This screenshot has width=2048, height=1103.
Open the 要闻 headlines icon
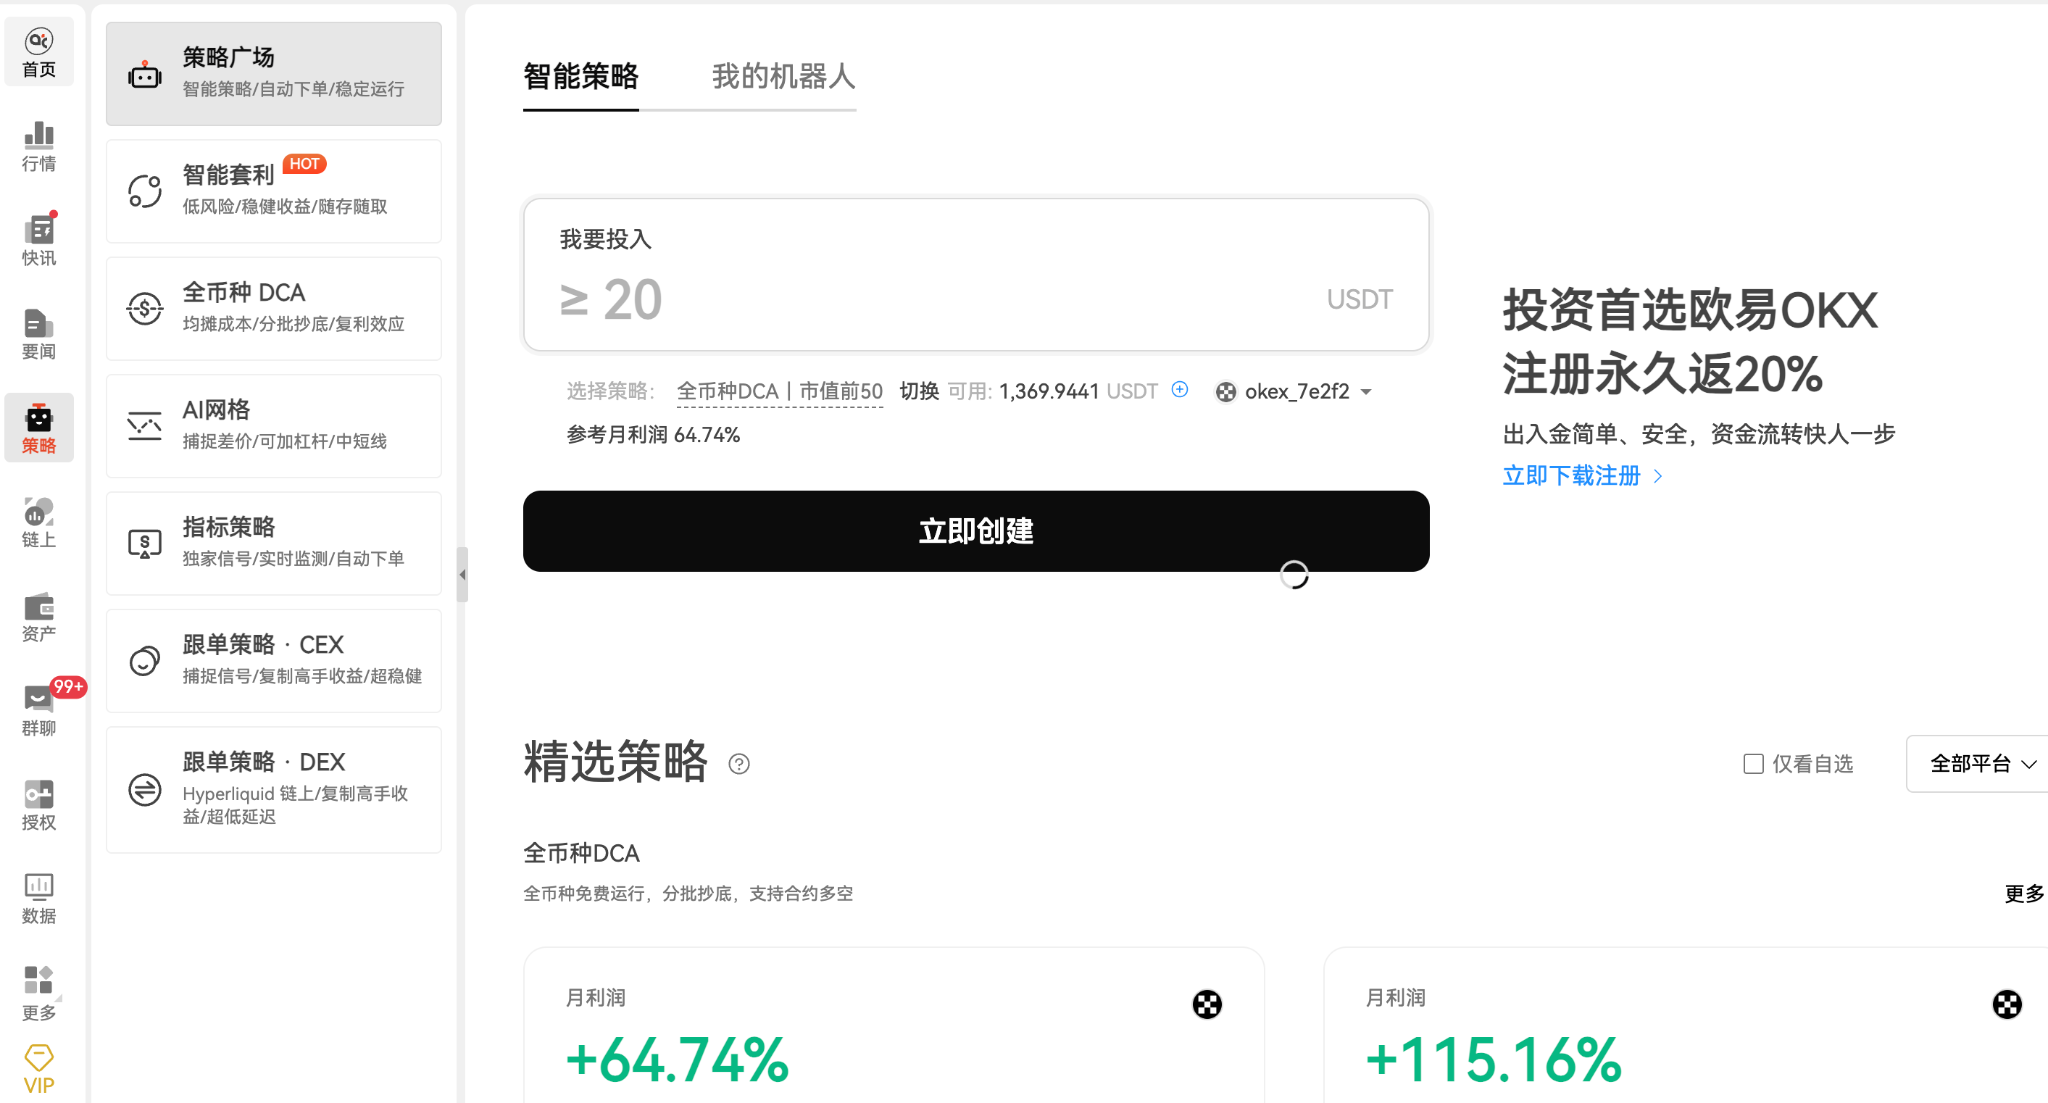point(39,334)
